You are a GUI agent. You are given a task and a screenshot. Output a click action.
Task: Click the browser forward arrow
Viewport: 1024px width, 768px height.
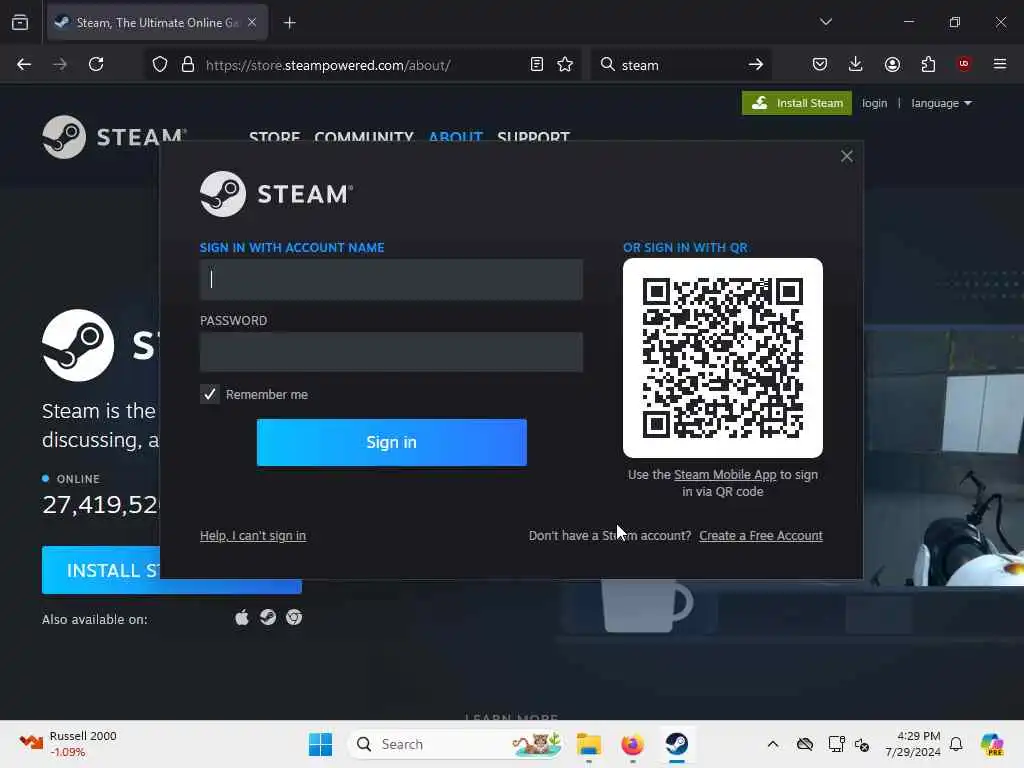click(59, 64)
